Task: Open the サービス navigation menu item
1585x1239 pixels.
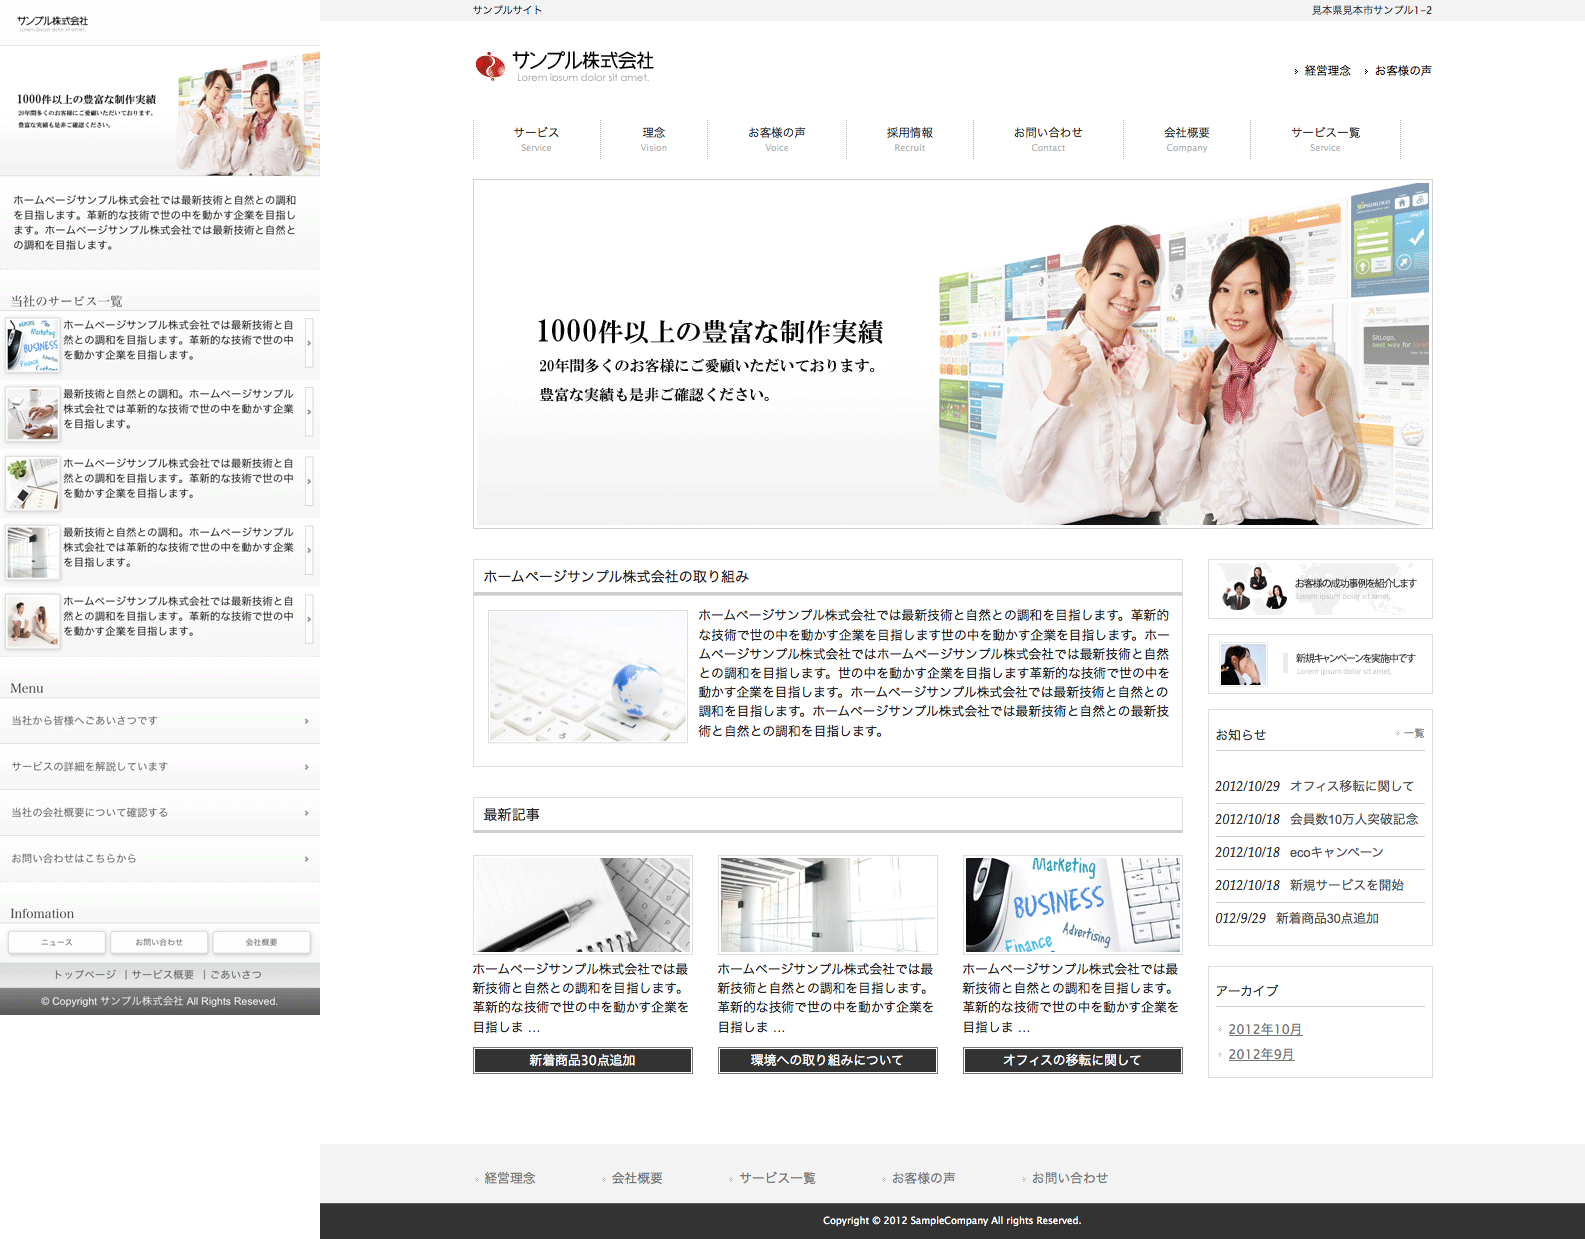Action: click(x=536, y=139)
